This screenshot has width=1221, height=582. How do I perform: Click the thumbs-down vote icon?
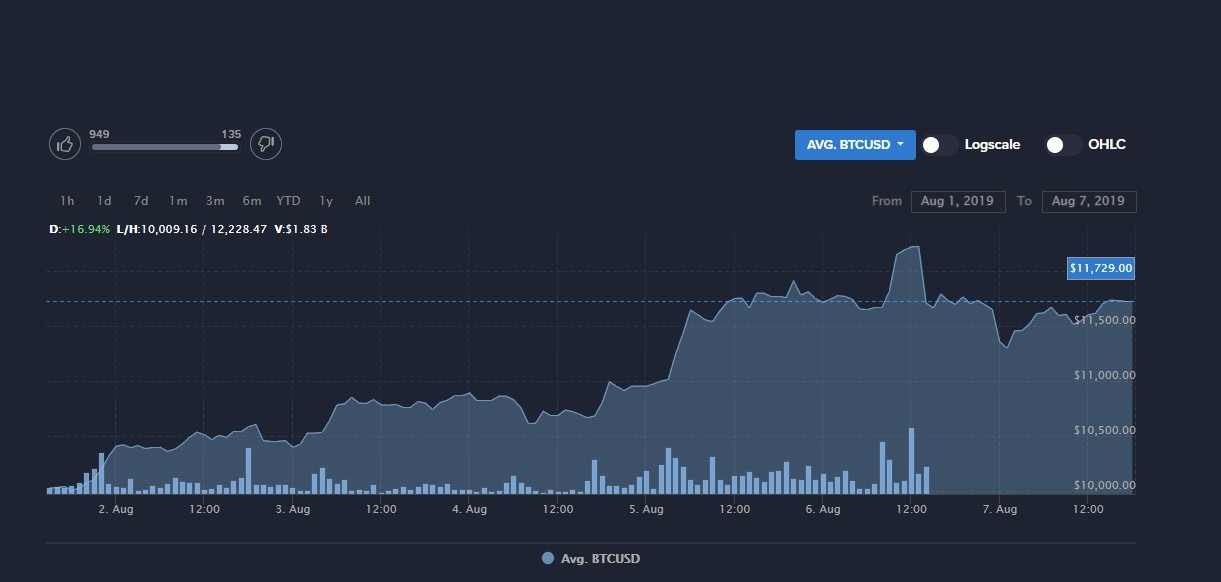pyautogui.click(x=265, y=144)
